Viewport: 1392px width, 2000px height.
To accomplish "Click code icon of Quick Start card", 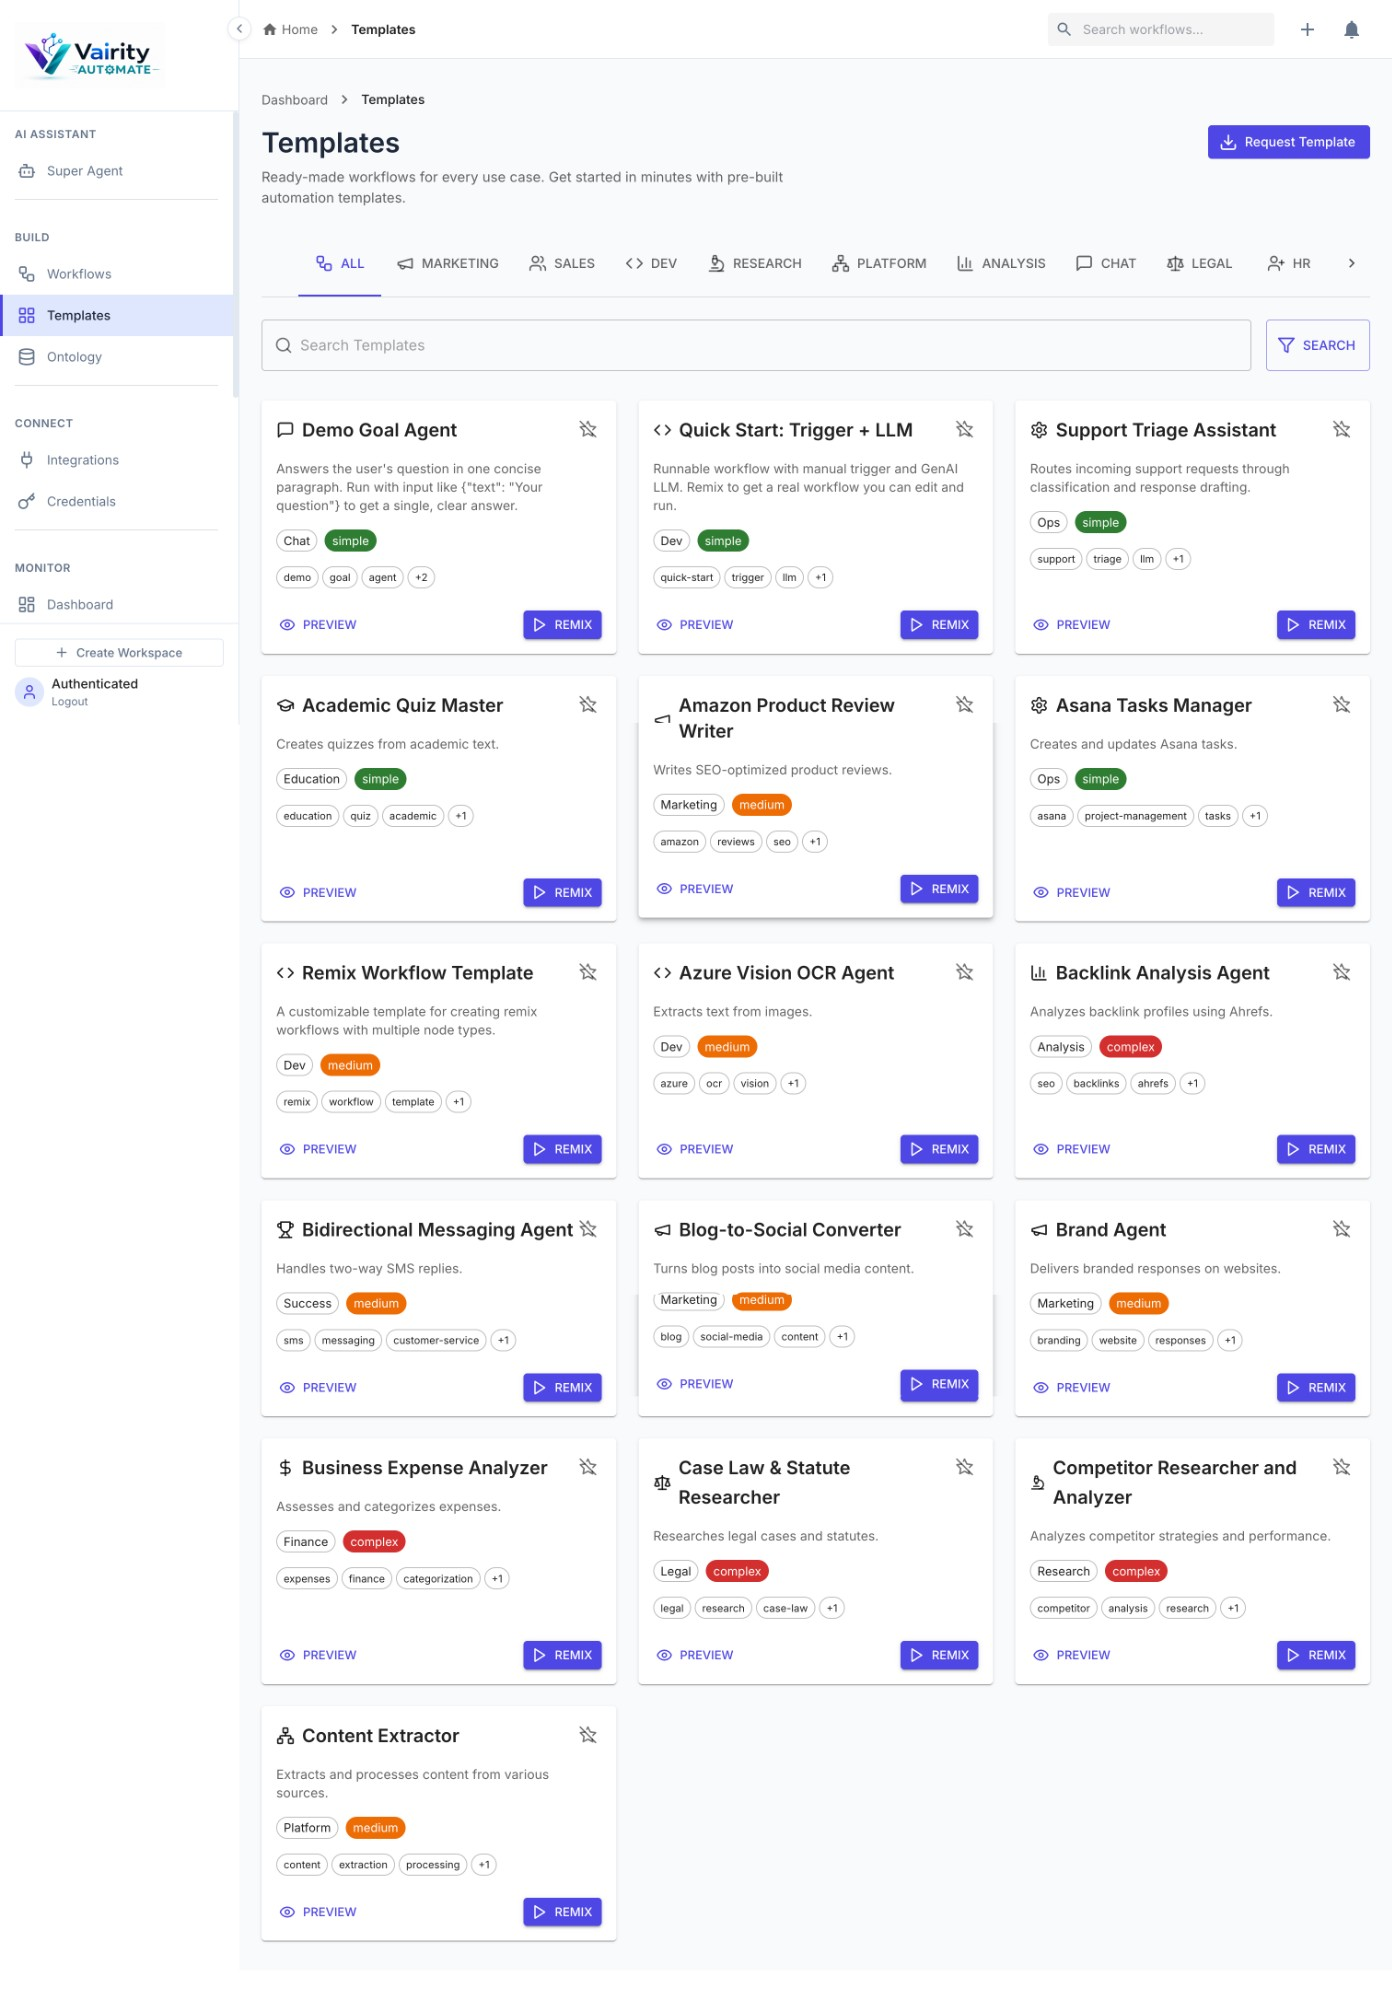I will (662, 430).
